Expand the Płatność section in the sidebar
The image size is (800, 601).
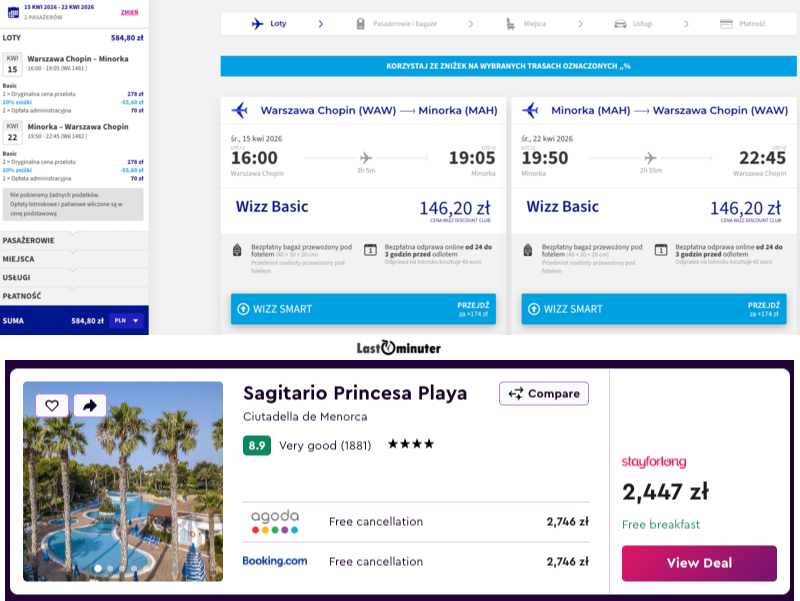(x=74, y=296)
